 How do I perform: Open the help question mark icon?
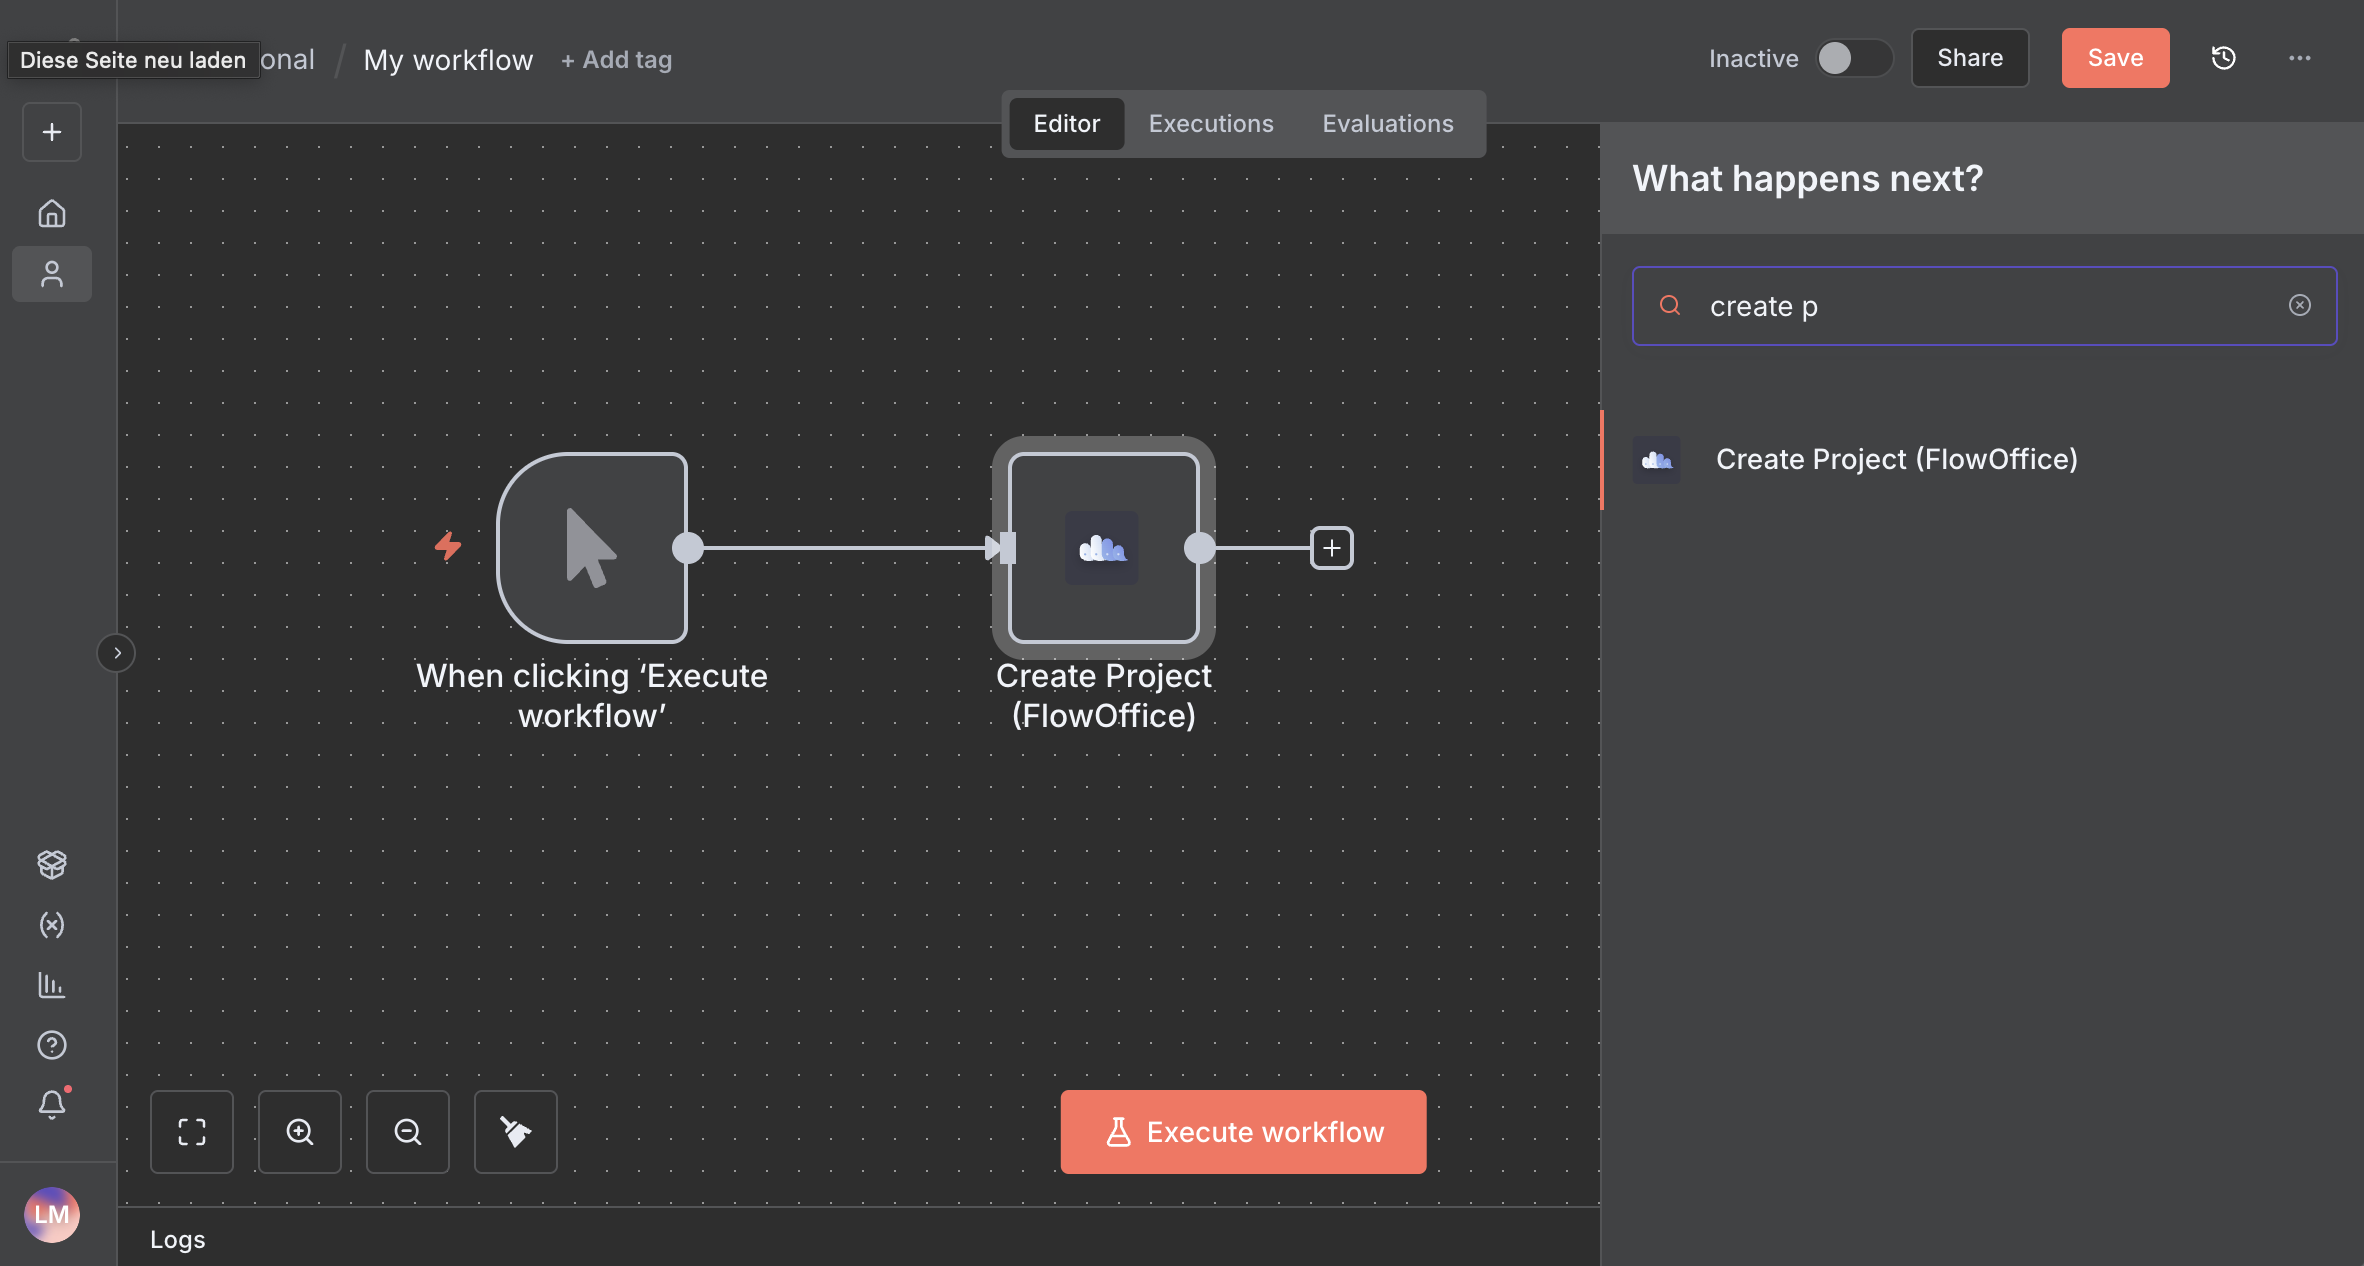tap(52, 1045)
